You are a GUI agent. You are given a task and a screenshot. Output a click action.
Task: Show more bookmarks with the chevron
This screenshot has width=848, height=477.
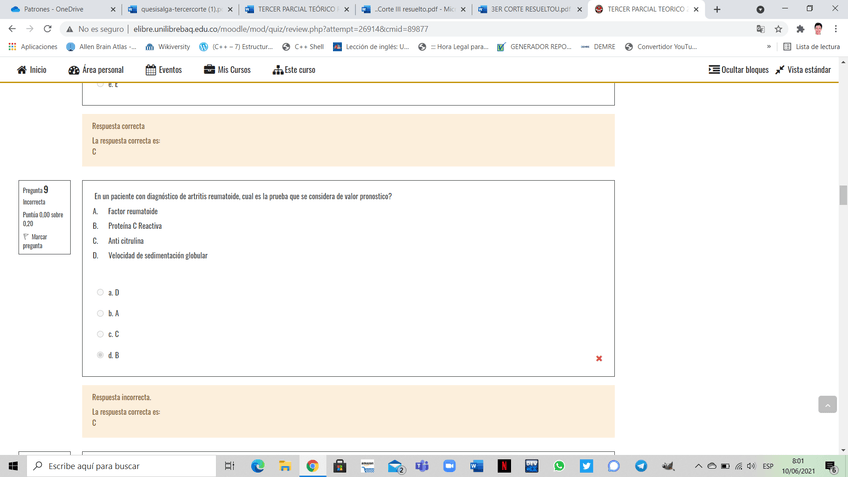pyautogui.click(x=768, y=47)
